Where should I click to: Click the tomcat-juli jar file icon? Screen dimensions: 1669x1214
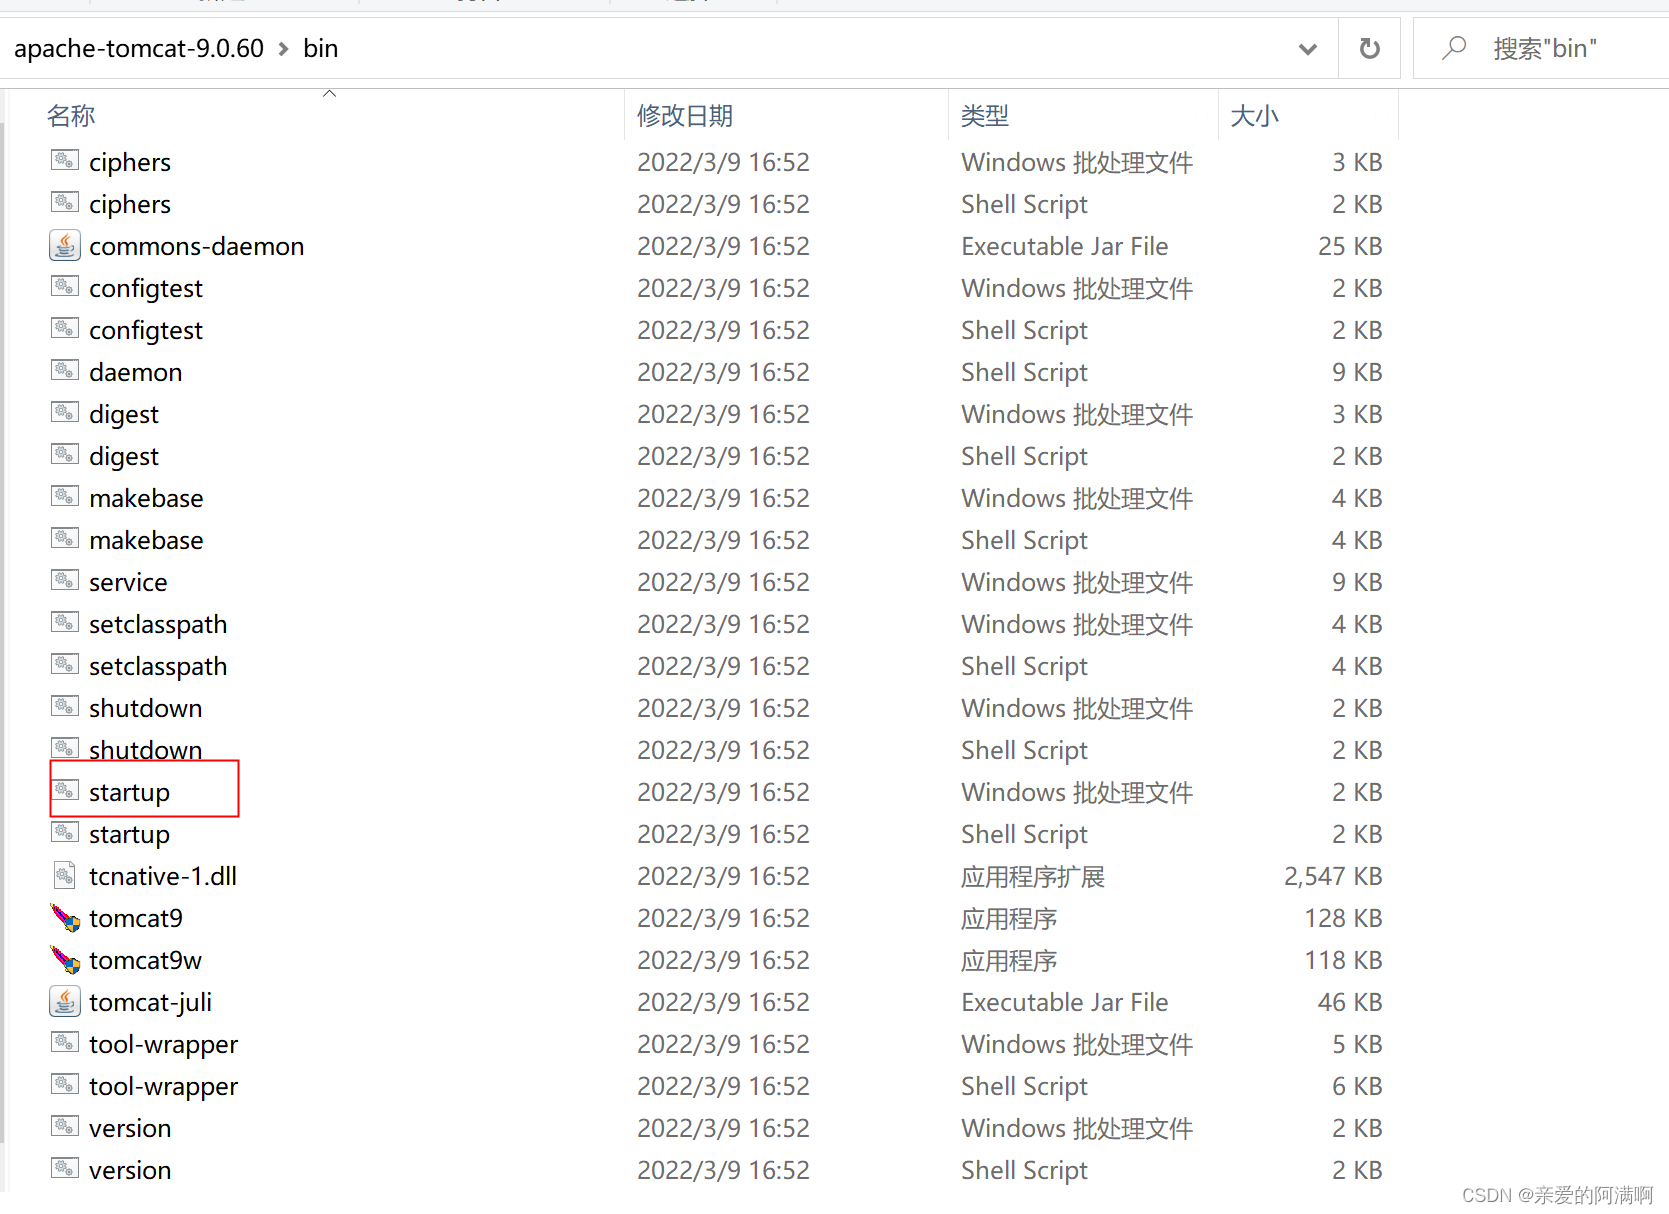pyautogui.click(x=65, y=1001)
